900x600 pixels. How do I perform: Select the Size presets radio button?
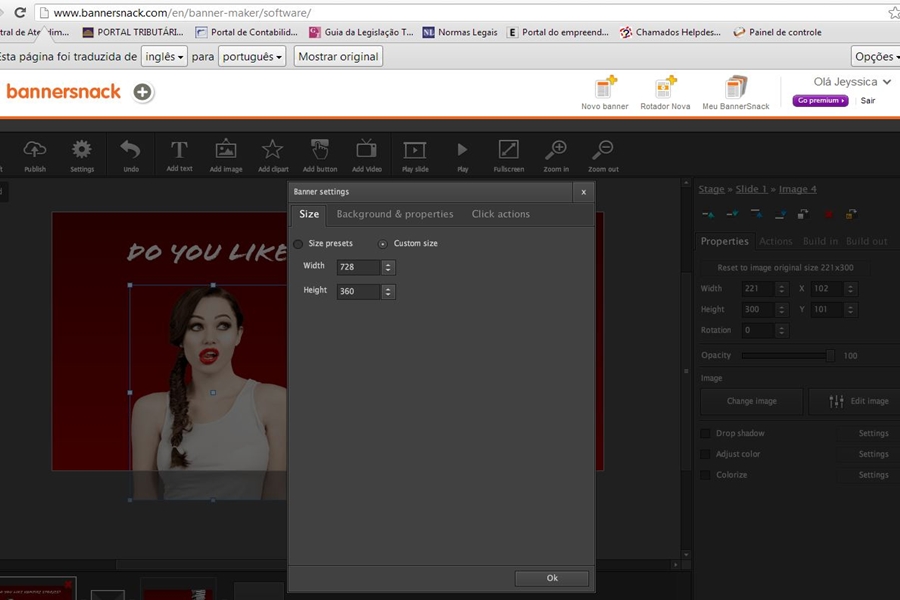pos(298,244)
